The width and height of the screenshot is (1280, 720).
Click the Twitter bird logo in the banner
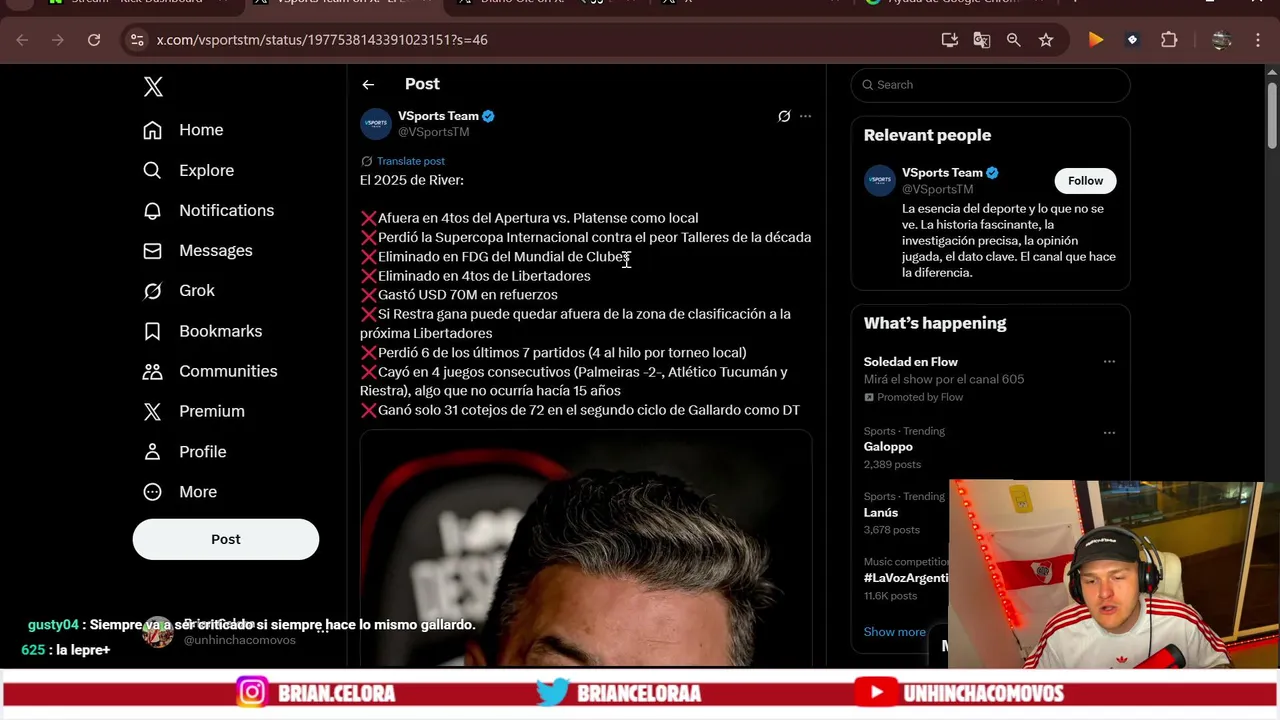552,693
